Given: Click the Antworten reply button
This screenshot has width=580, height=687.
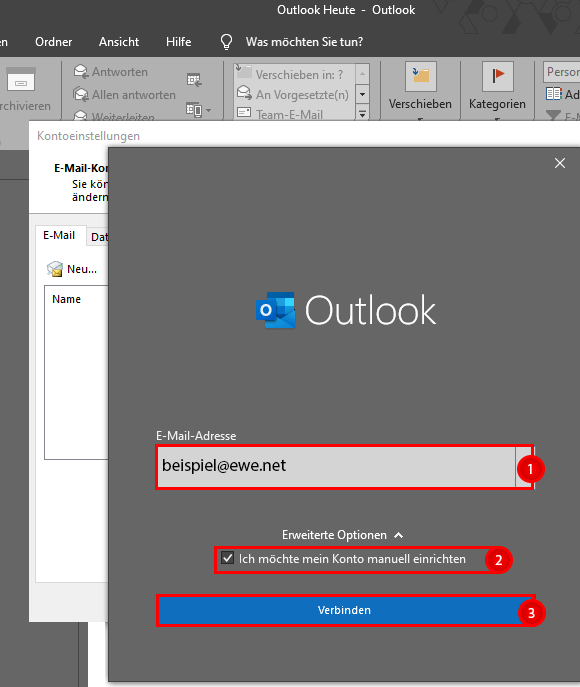Looking at the screenshot, I should click(x=111, y=71).
